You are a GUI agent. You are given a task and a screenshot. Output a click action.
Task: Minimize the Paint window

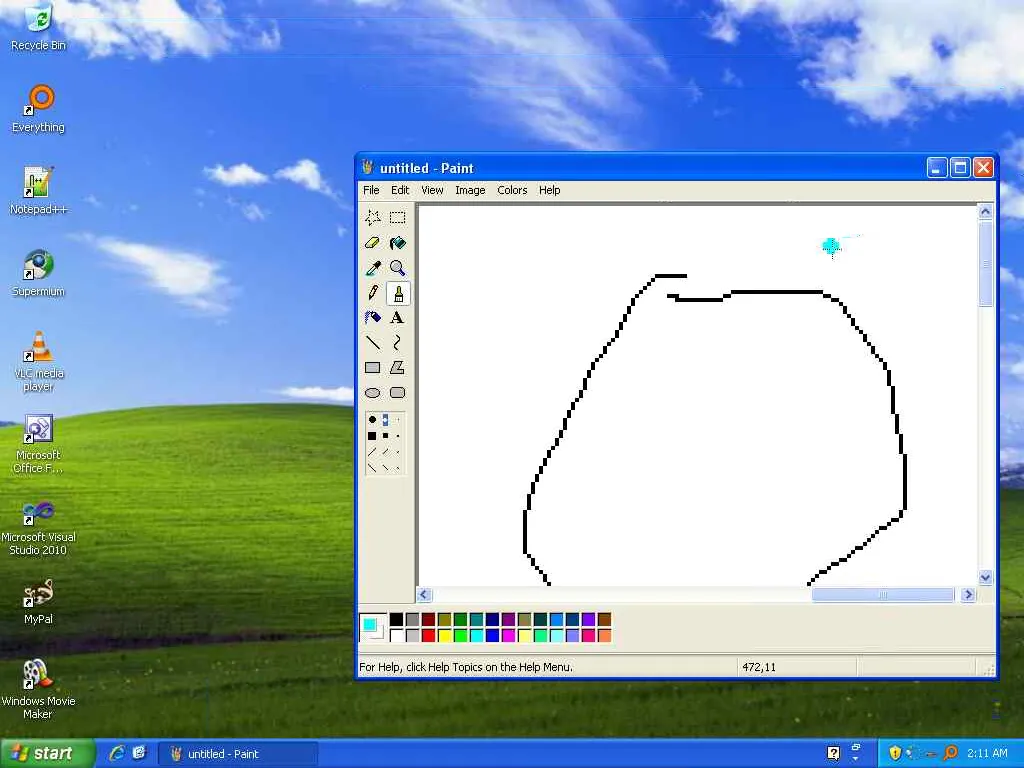pyautogui.click(x=936, y=168)
